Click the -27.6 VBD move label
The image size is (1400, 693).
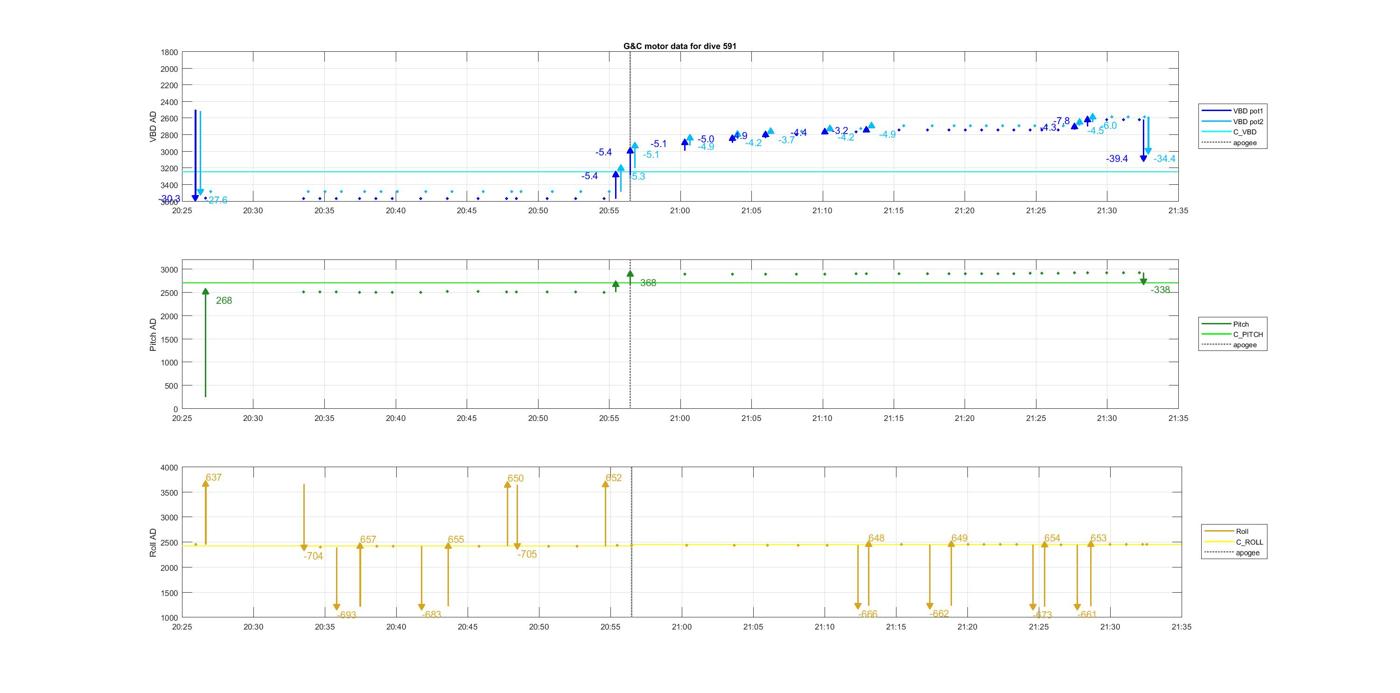pyautogui.click(x=216, y=201)
